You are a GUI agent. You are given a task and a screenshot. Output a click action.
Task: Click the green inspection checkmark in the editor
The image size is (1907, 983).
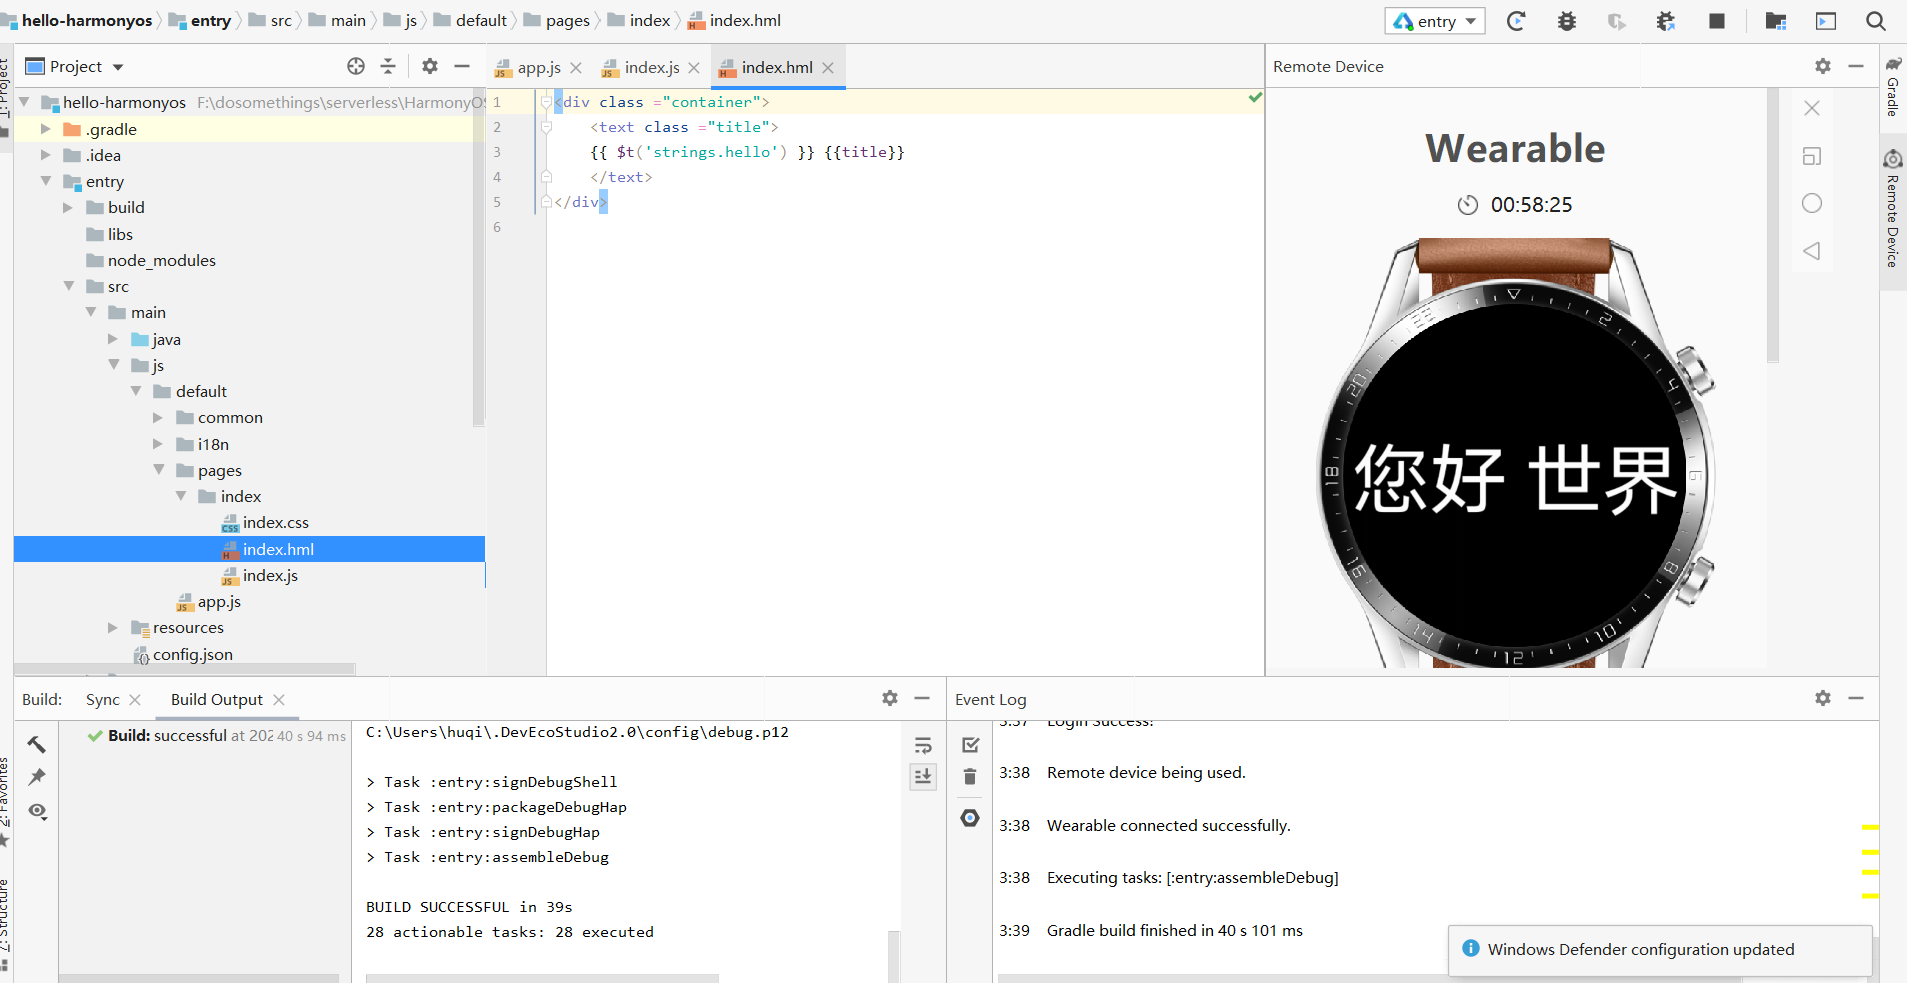1255,98
